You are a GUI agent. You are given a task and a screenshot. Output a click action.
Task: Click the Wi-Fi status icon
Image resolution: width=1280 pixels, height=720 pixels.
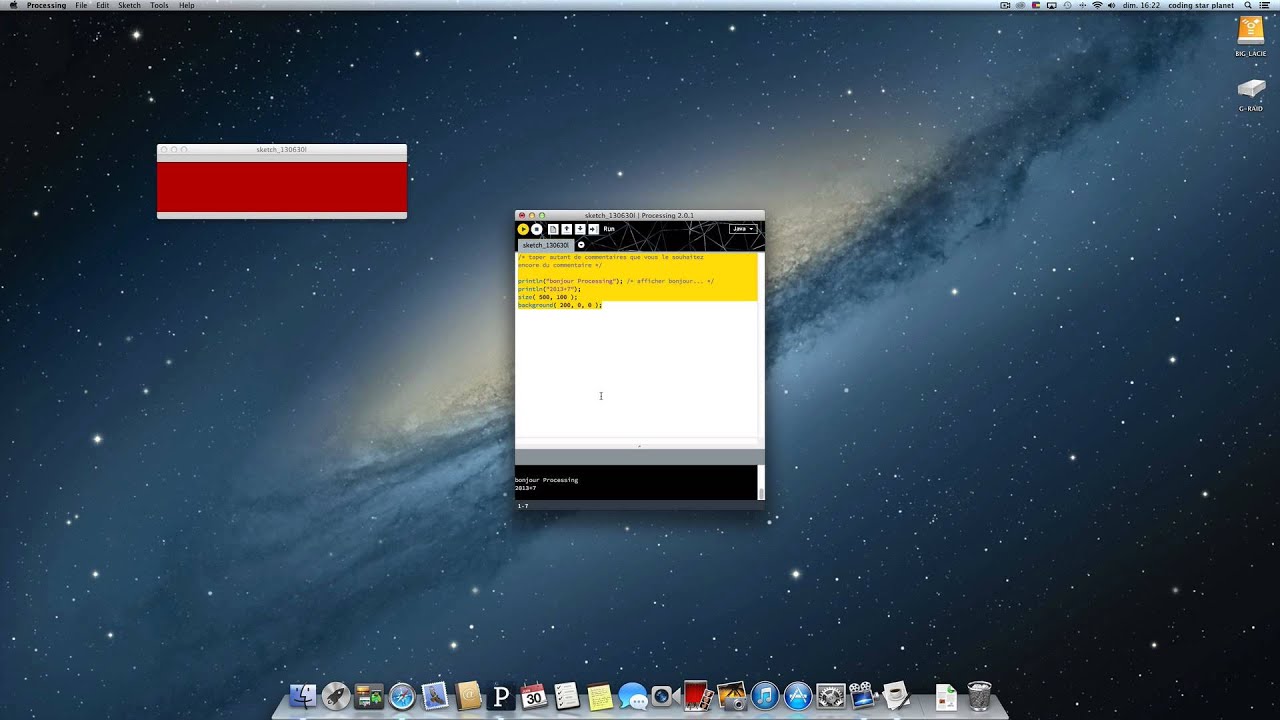(1097, 5)
